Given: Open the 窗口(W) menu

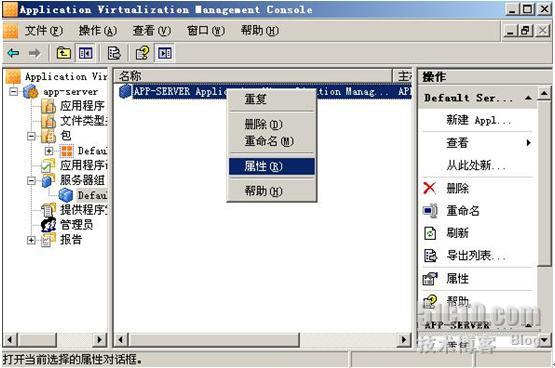Looking at the screenshot, I should click(206, 31).
